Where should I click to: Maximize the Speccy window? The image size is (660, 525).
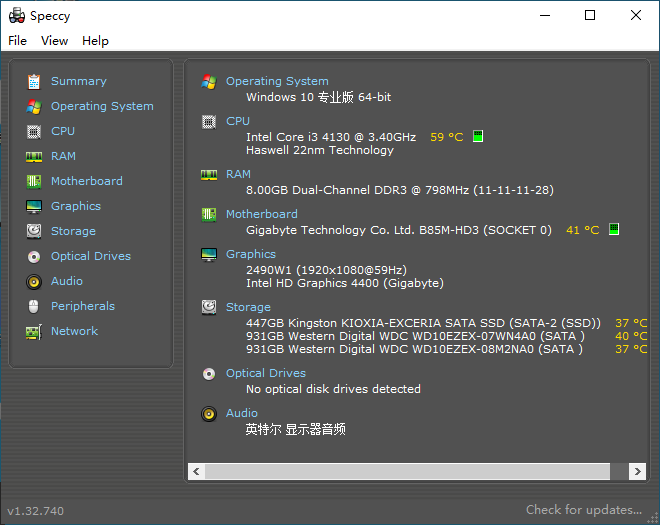(x=590, y=16)
